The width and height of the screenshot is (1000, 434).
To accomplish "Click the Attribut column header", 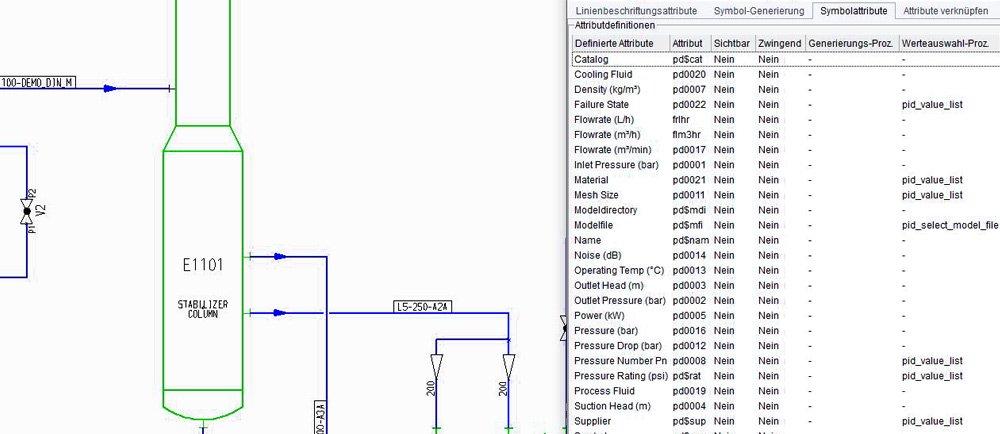I will pyautogui.click(x=691, y=43).
